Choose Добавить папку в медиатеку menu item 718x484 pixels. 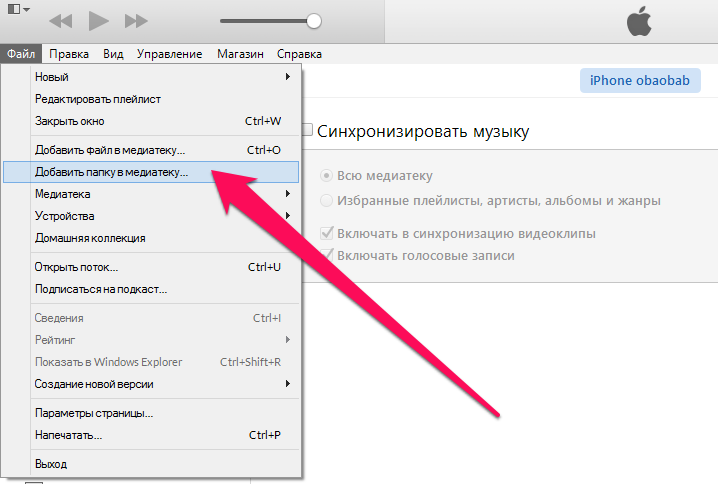(110, 172)
